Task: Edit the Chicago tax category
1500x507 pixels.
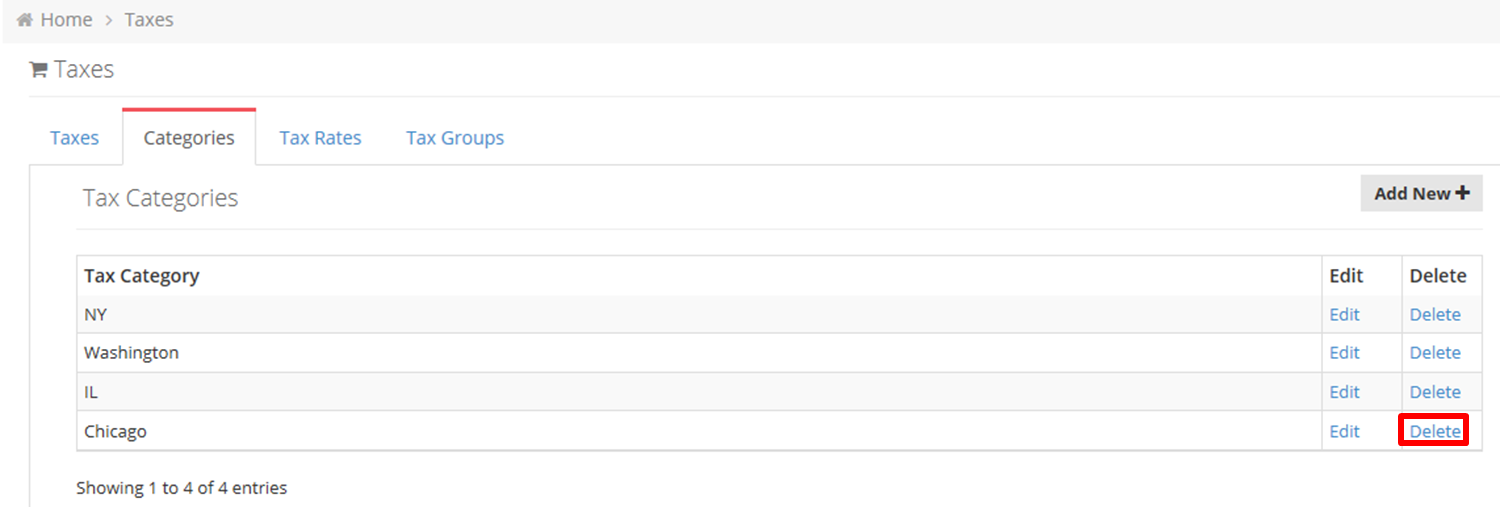Action: [1344, 431]
